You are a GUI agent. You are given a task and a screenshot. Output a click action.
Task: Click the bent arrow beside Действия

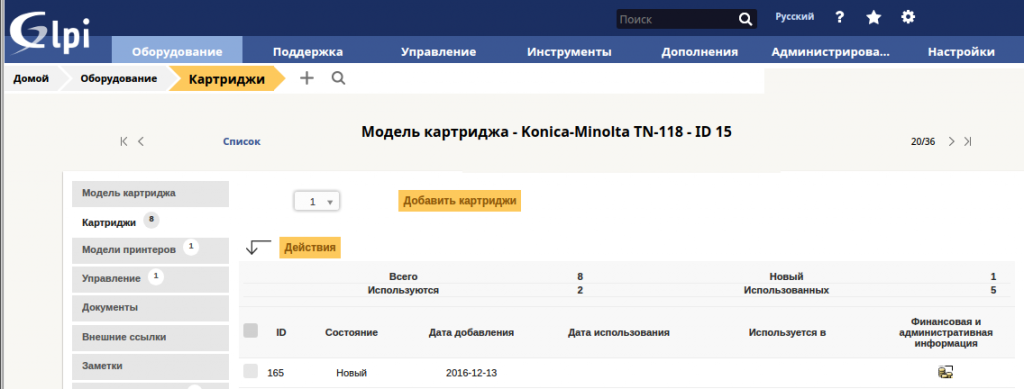259,248
